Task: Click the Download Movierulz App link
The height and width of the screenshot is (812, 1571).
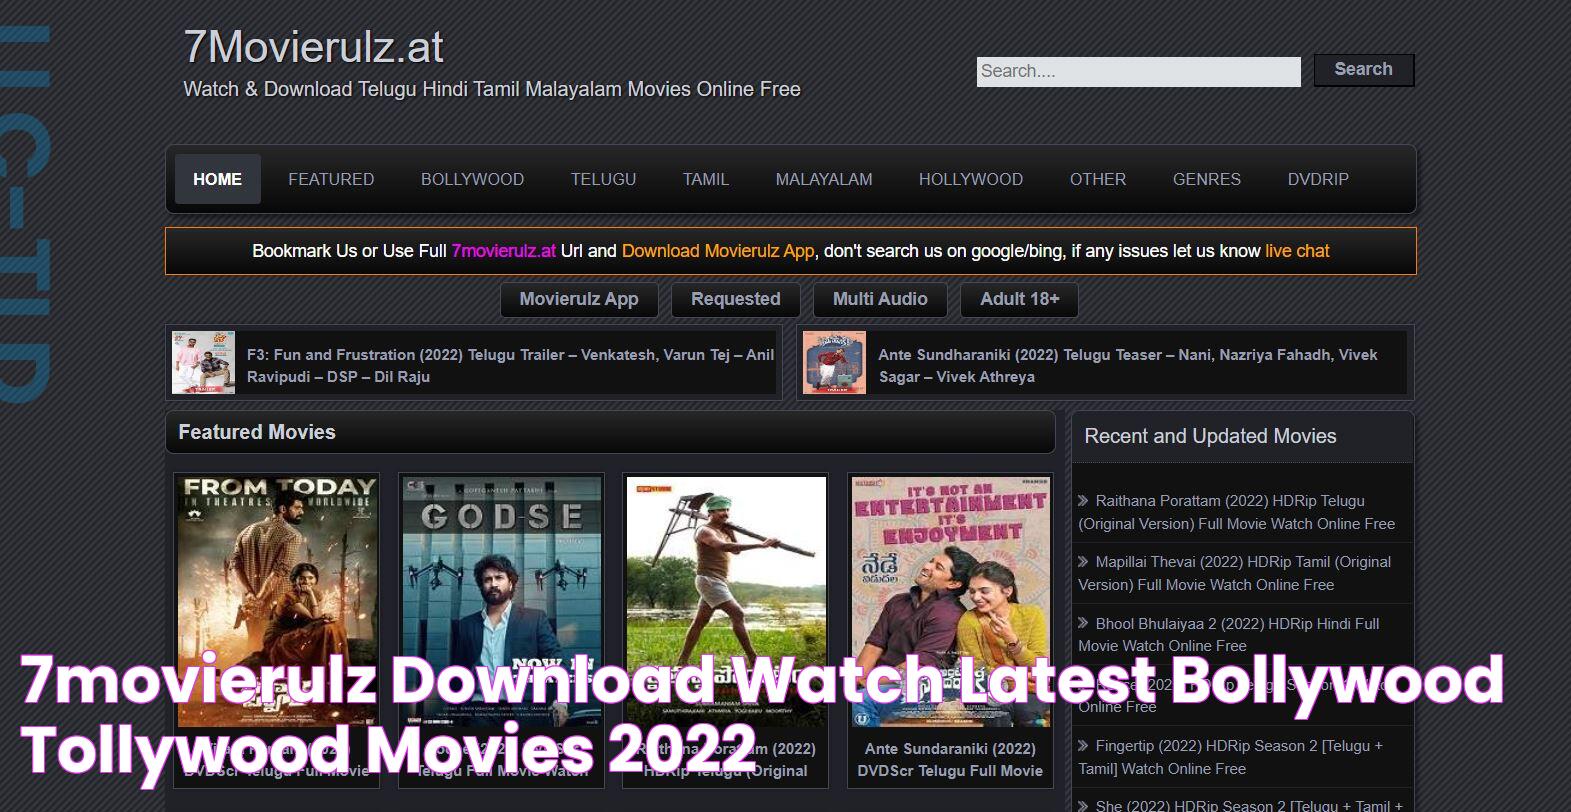Action: point(718,251)
